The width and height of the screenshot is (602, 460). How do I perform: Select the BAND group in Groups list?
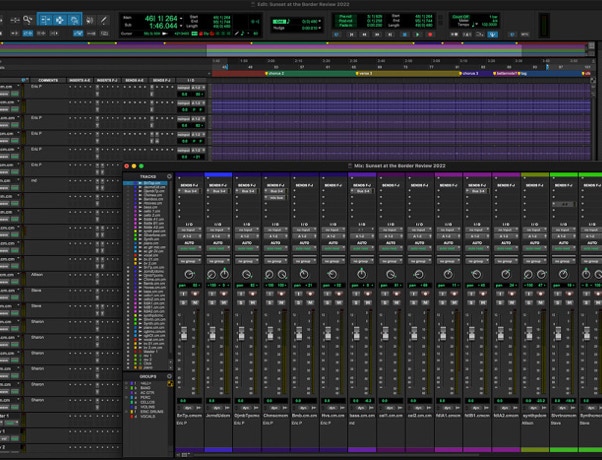[x=146, y=388]
